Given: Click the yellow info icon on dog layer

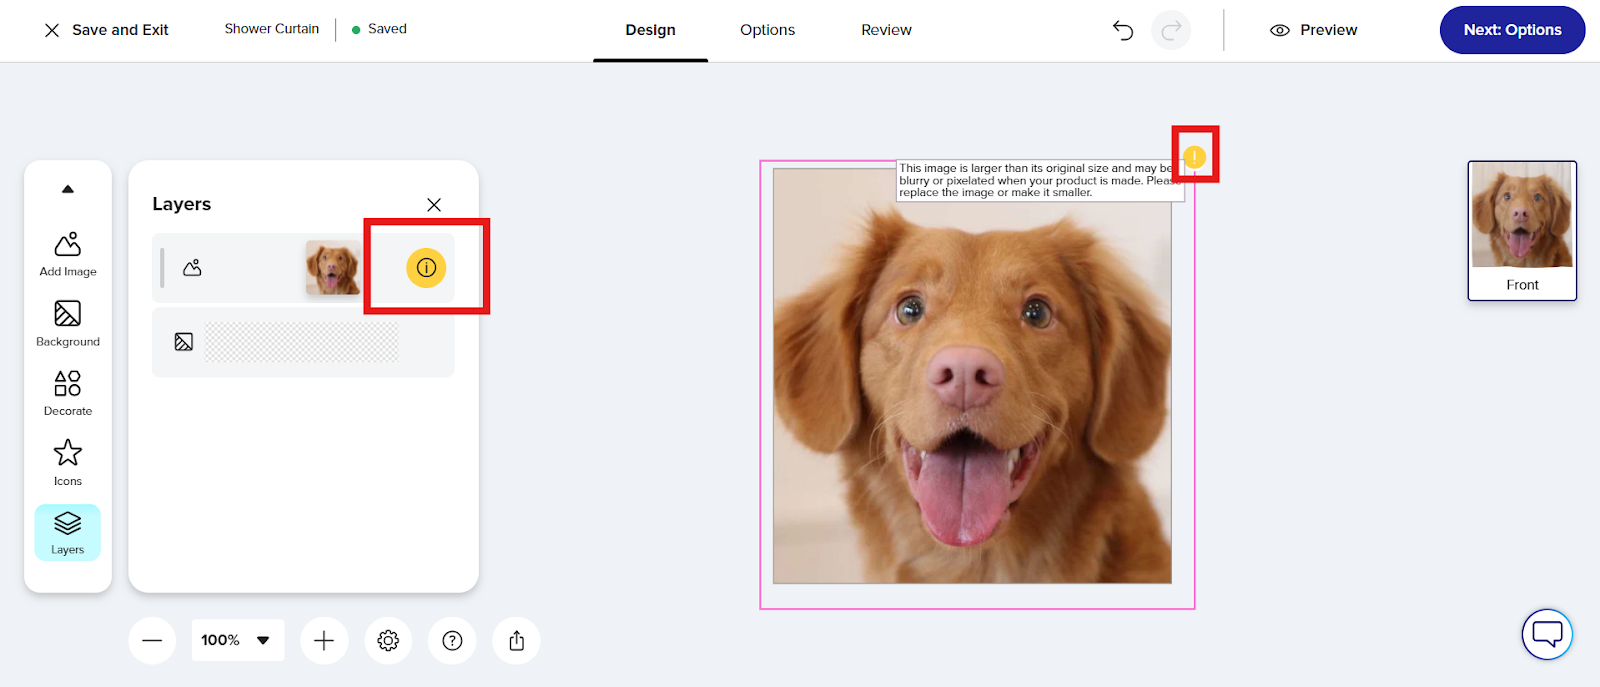Looking at the screenshot, I should [426, 267].
